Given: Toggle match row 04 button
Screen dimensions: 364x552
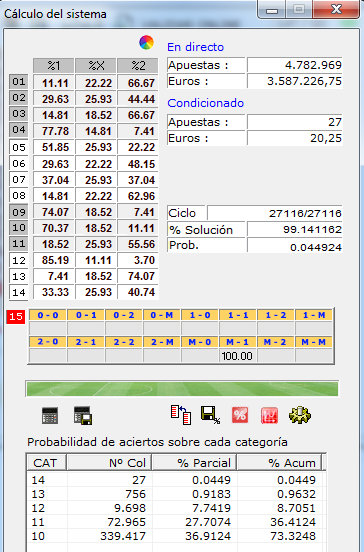Looking at the screenshot, I should (x=19, y=130).
